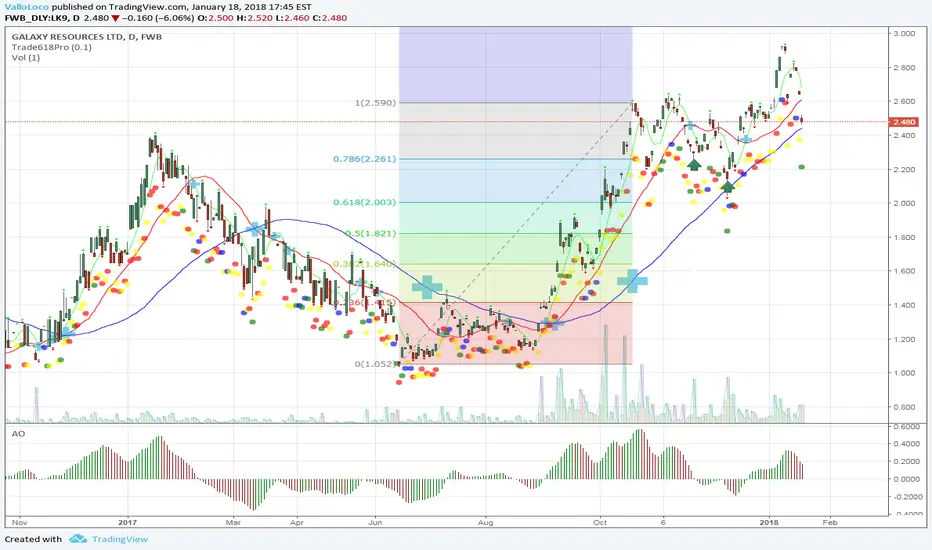Click the Apr date axis label

tap(297, 523)
